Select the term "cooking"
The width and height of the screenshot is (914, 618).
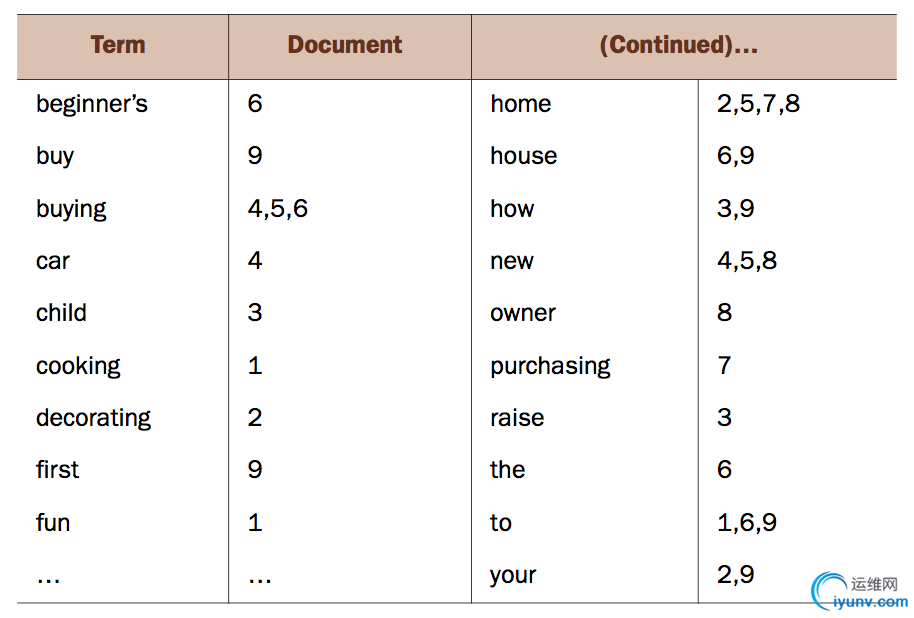pyautogui.click(x=78, y=366)
